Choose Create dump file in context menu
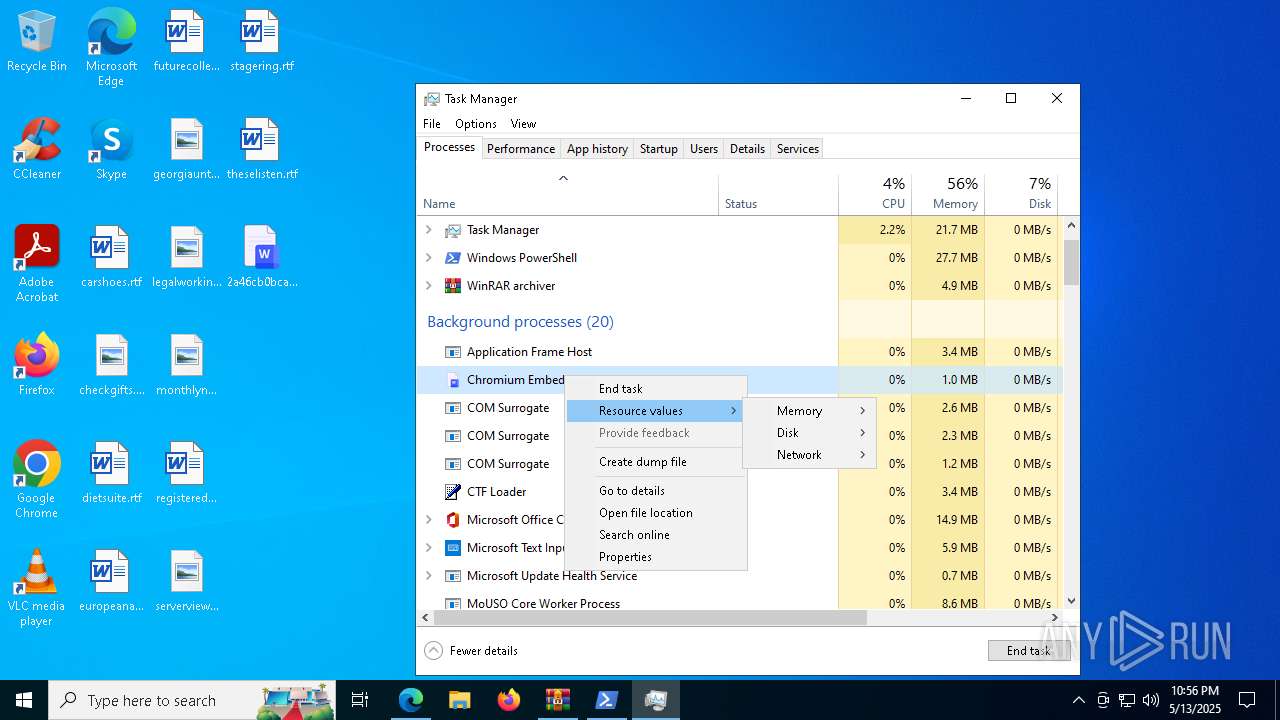The image size is (1280, 720). 656,462
